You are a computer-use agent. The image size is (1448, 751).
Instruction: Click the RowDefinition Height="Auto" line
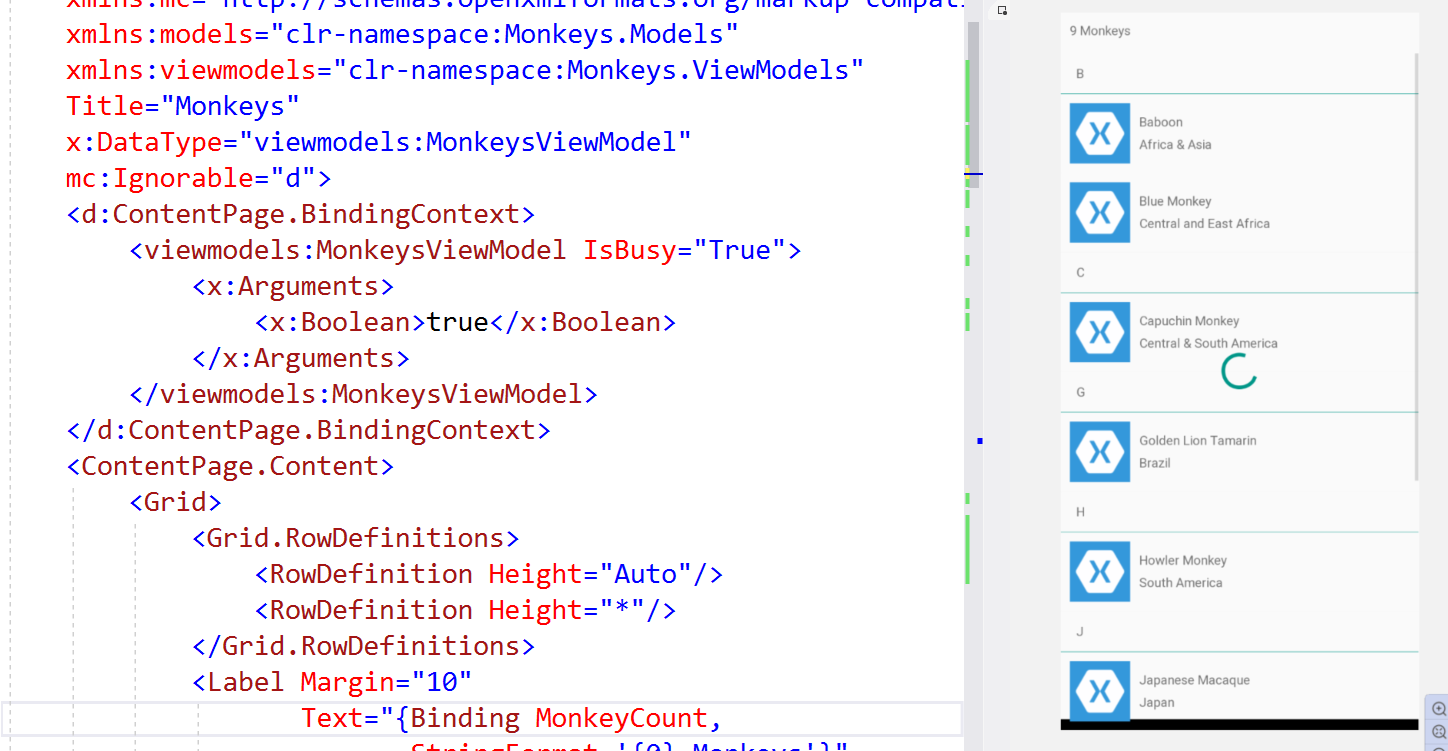point(489,574)
